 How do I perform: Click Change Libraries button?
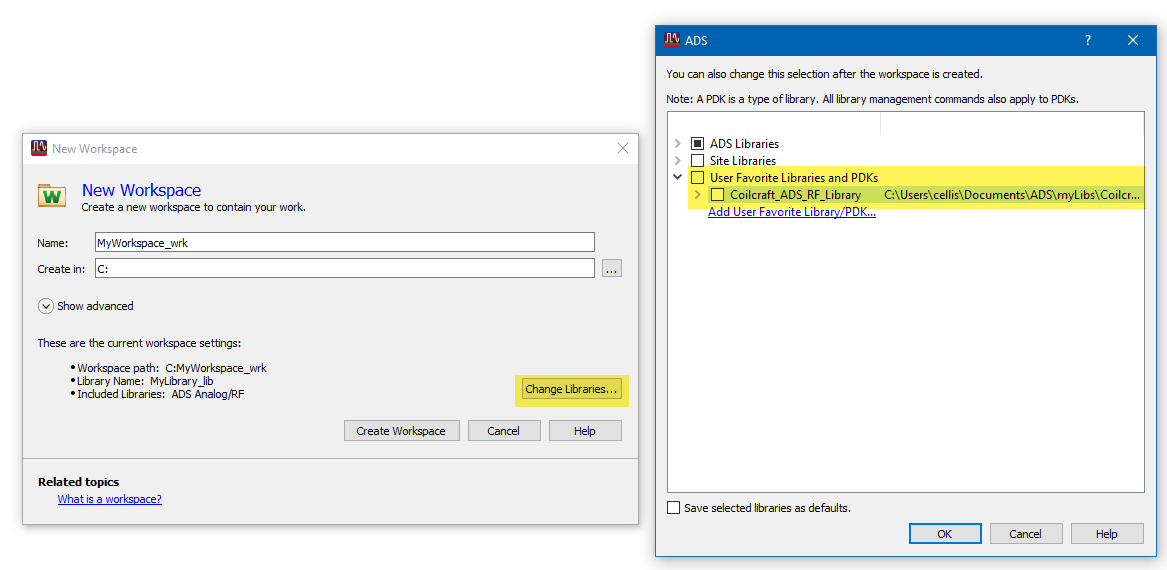tap(572, 388)
